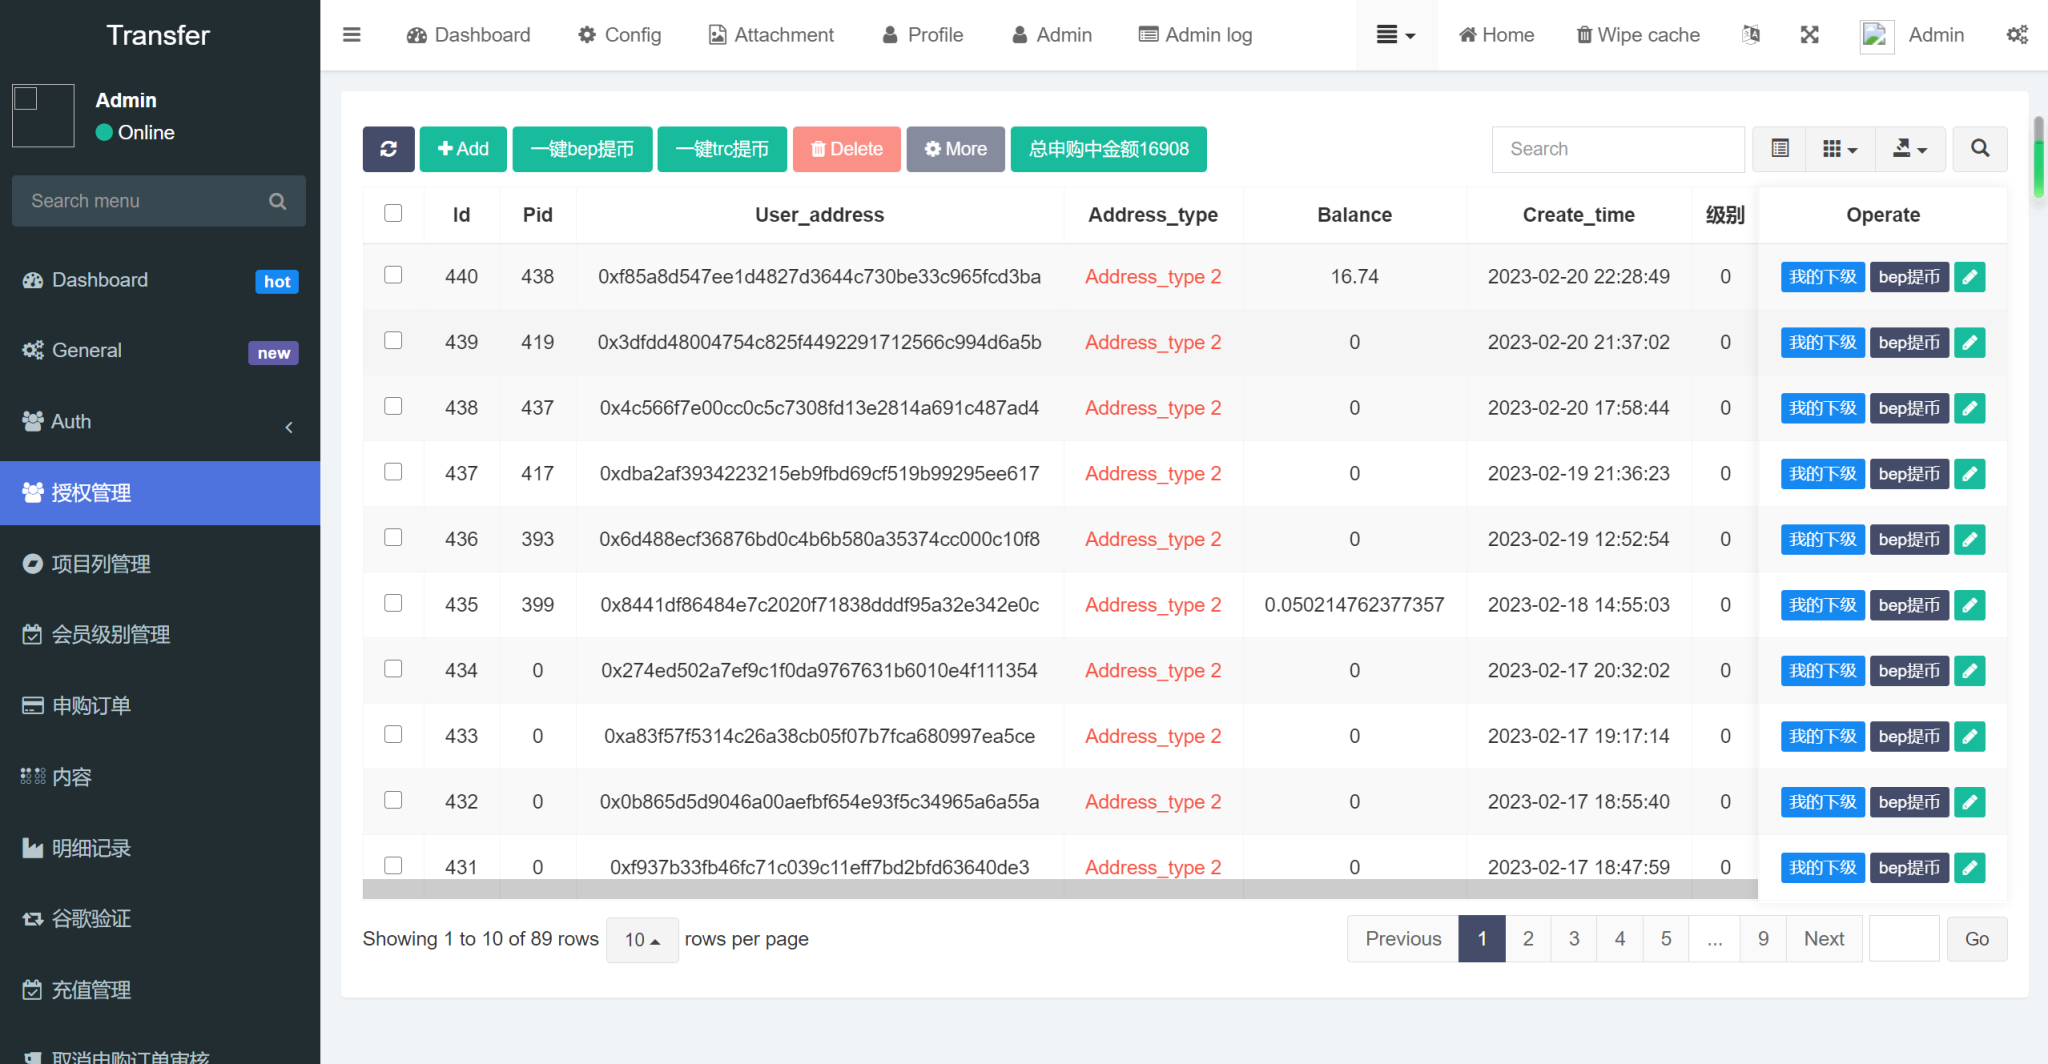Click the refresh table icon button
This screenshot has height=1064, width=2048.
[388, 149]
